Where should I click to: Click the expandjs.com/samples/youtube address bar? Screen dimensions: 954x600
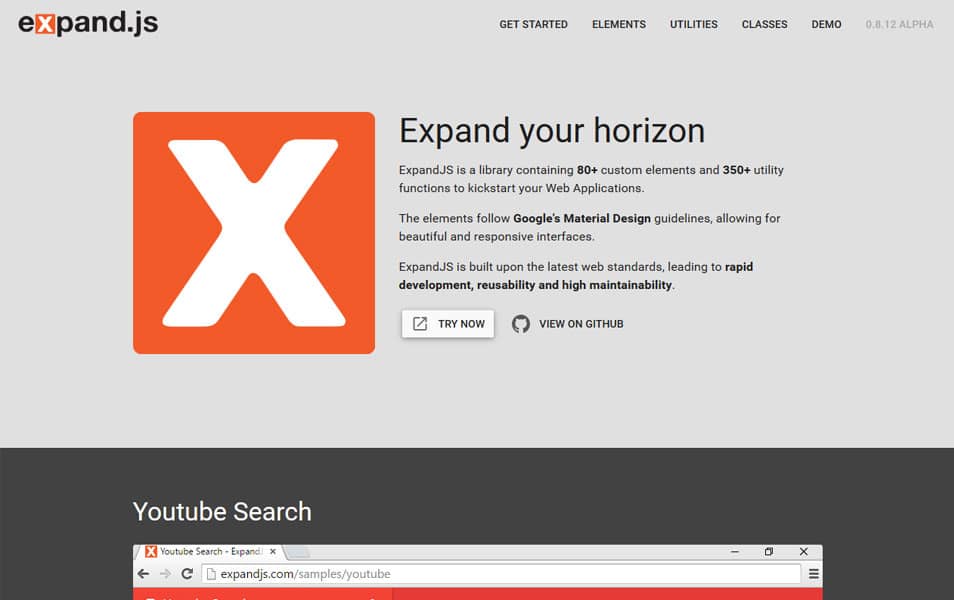point(501,574)
